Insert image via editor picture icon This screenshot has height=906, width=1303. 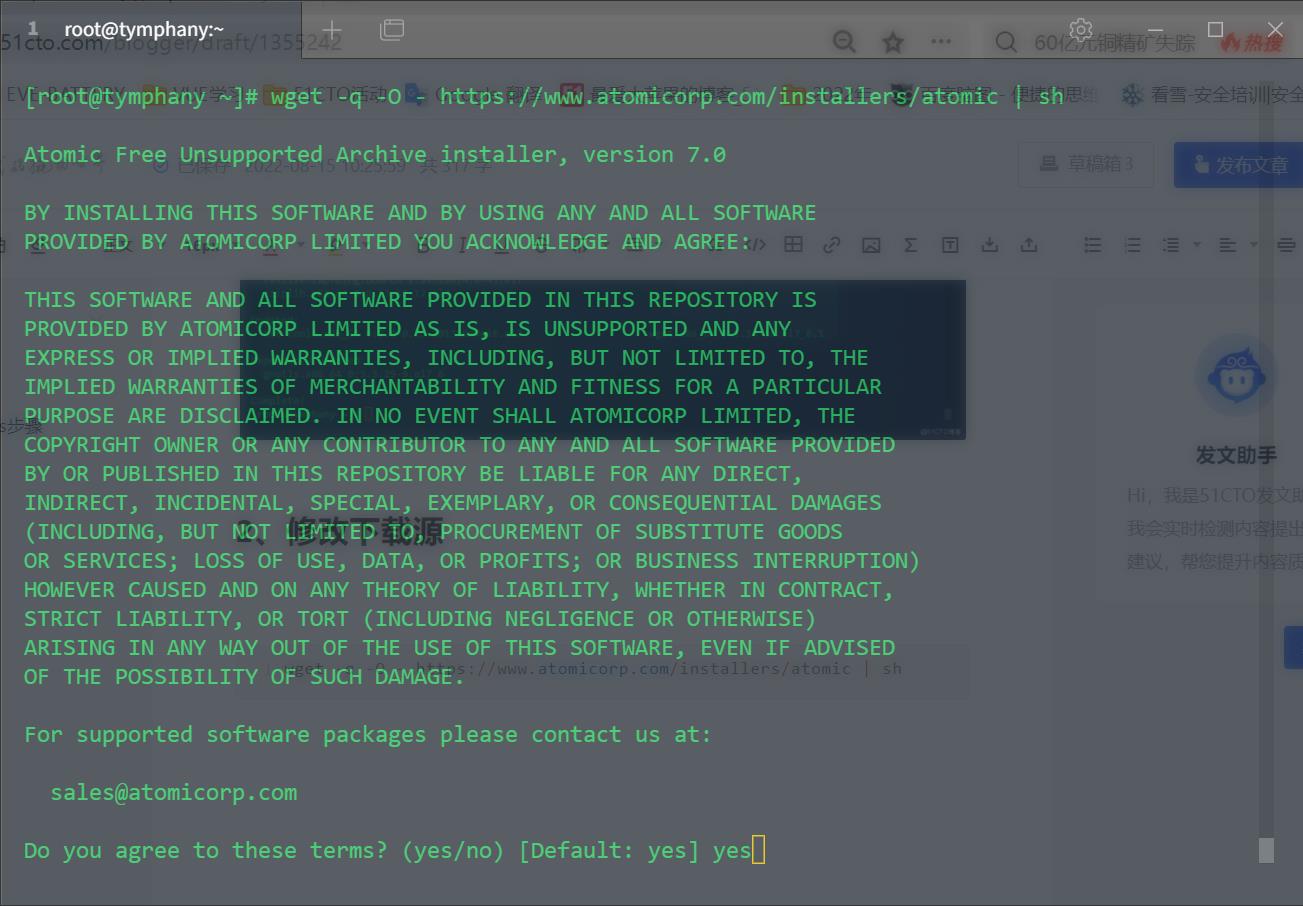(x=871, y=244)
